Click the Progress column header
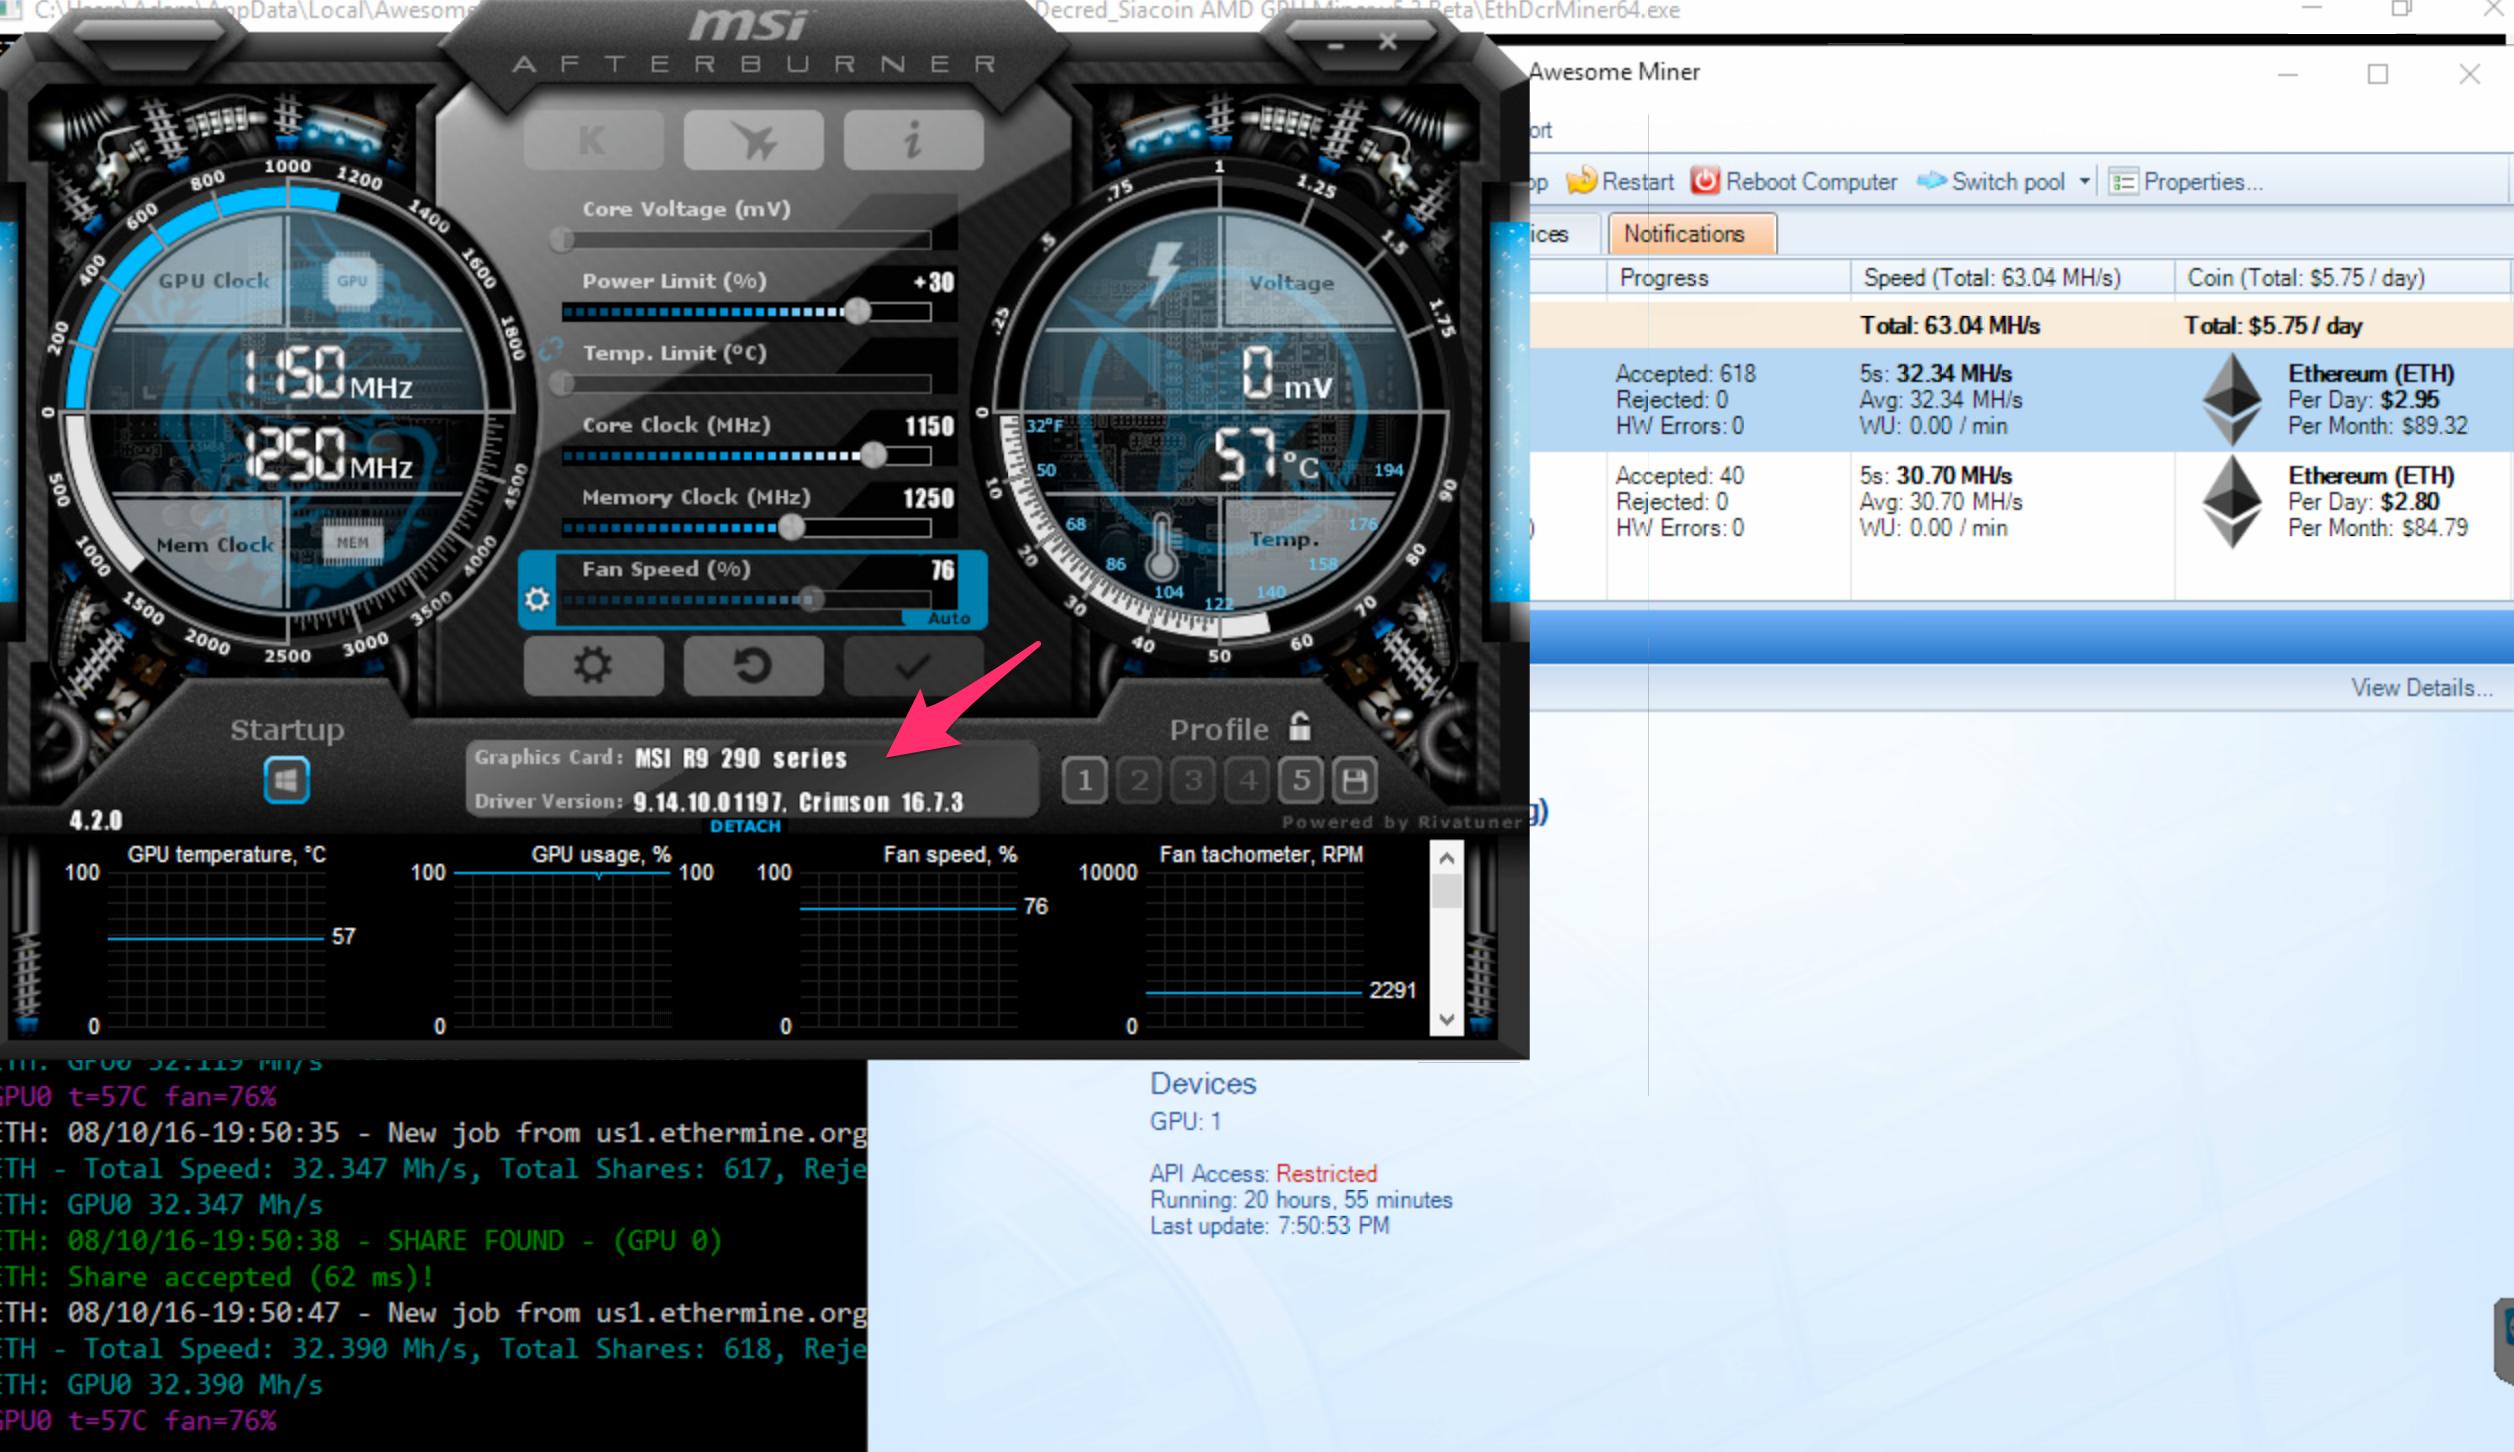The height and width of the screenshot is (1452, 2514). coord(1728,278)
